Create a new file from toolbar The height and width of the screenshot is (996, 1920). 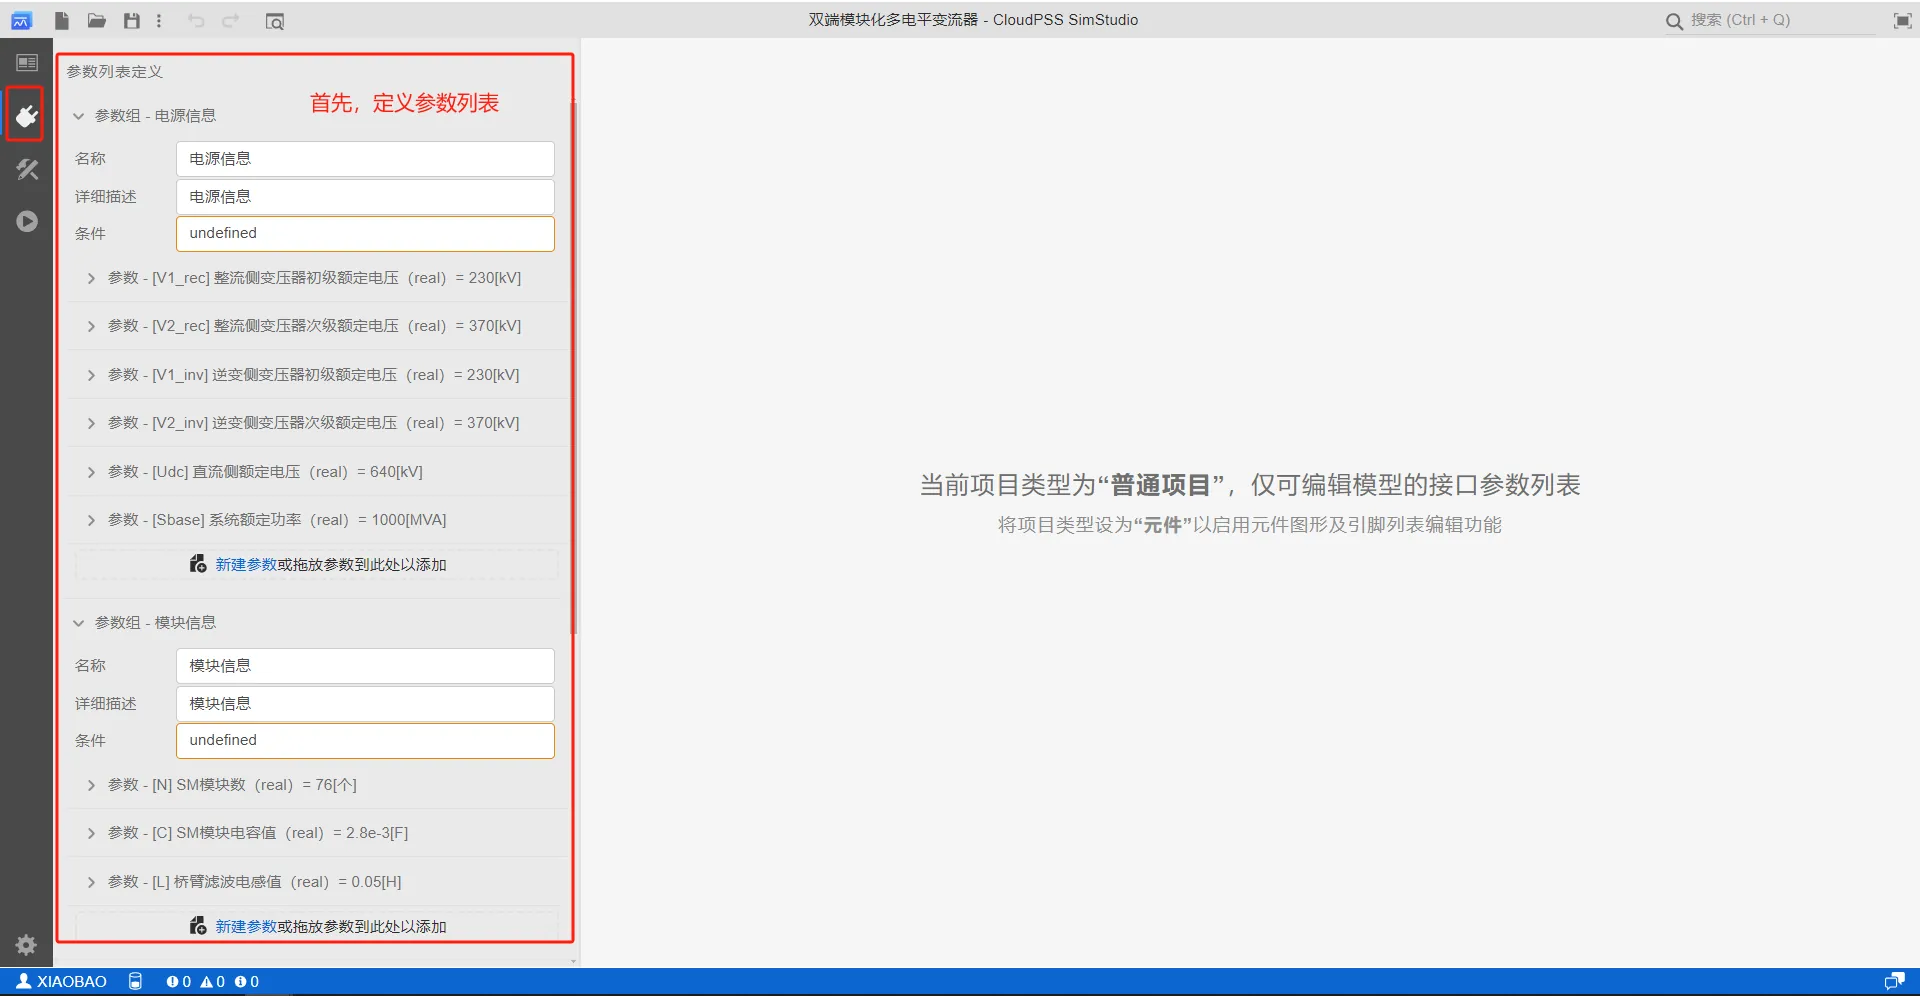62,20
